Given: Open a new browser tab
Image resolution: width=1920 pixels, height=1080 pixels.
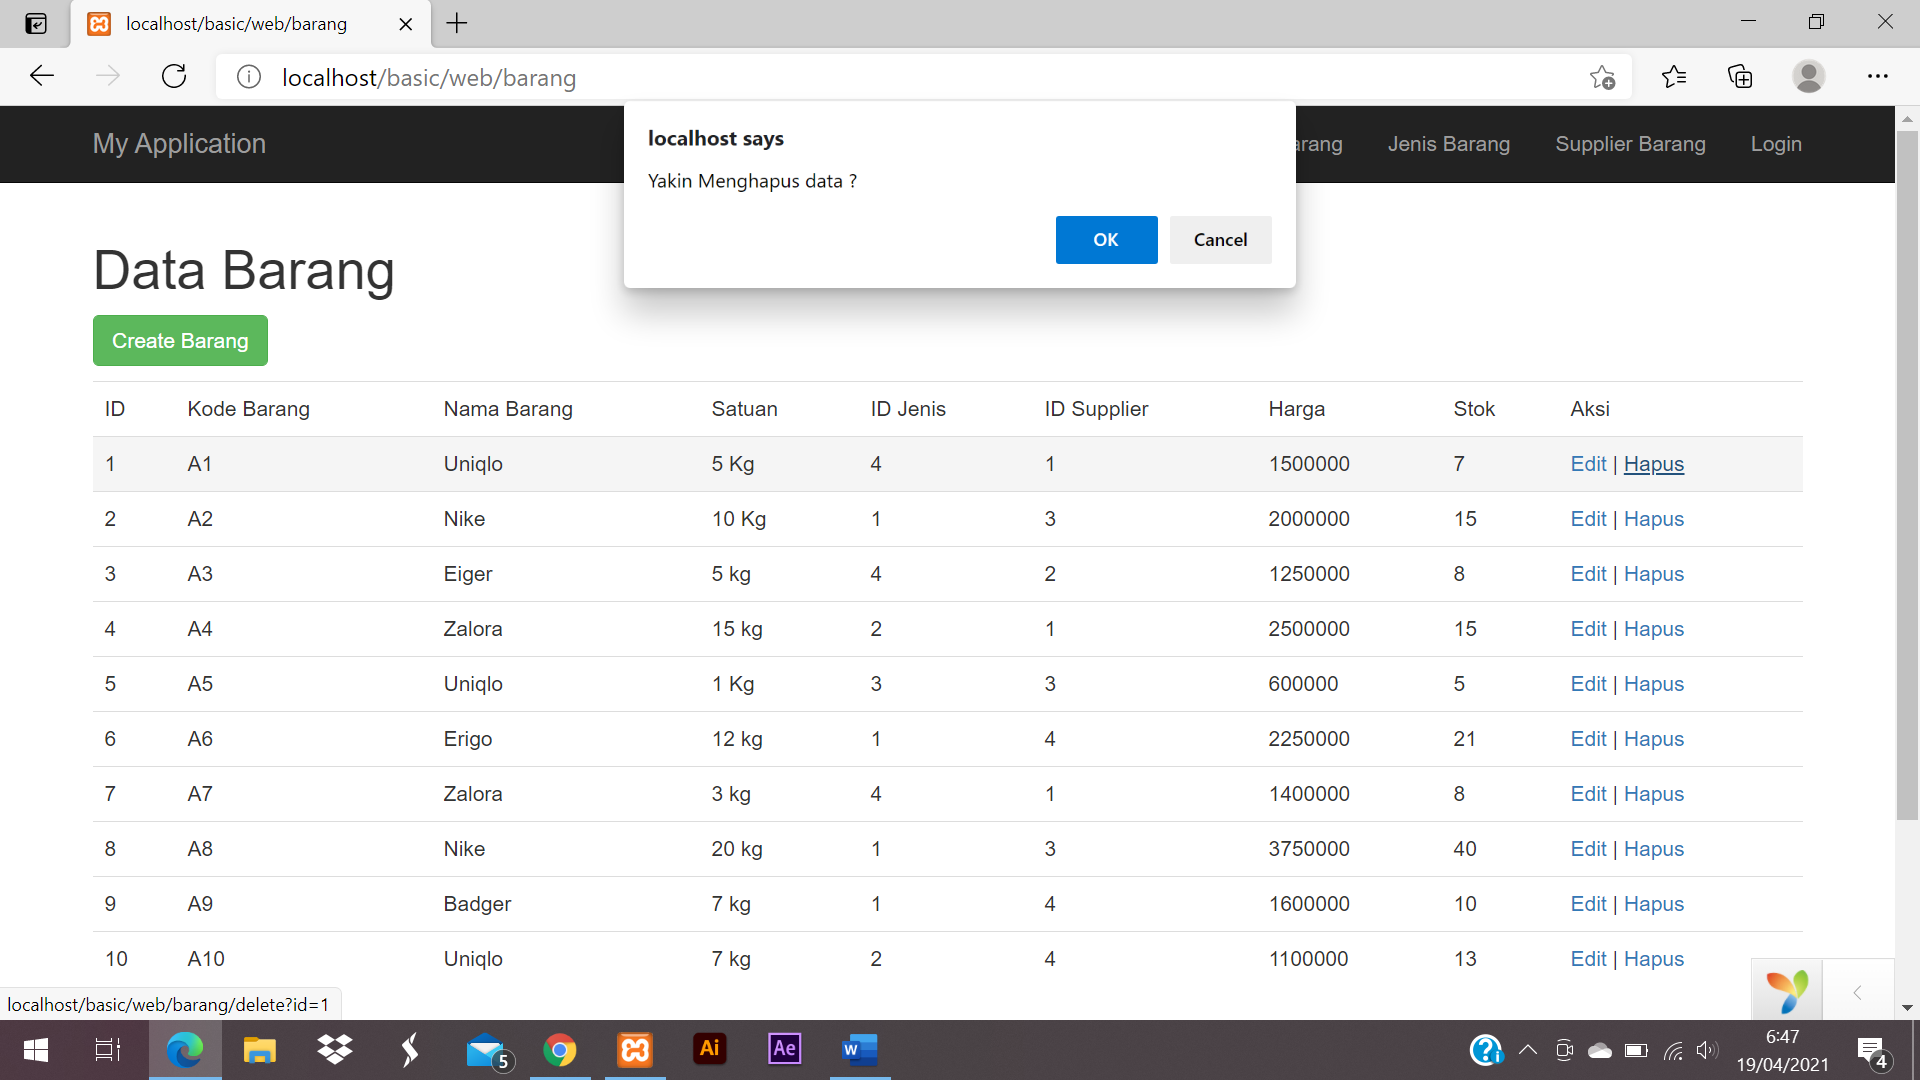Looking at the screenshot, I should (x=457, y=23).
